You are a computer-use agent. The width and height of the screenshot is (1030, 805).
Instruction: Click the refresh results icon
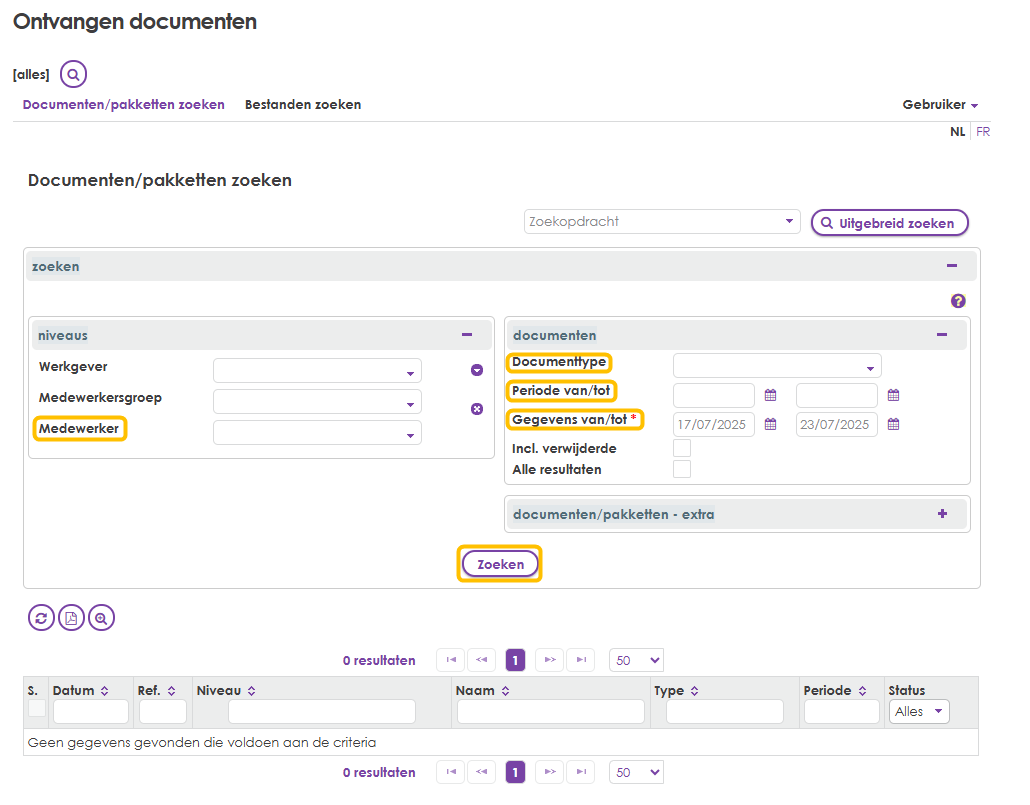click(x=40, y=617)
